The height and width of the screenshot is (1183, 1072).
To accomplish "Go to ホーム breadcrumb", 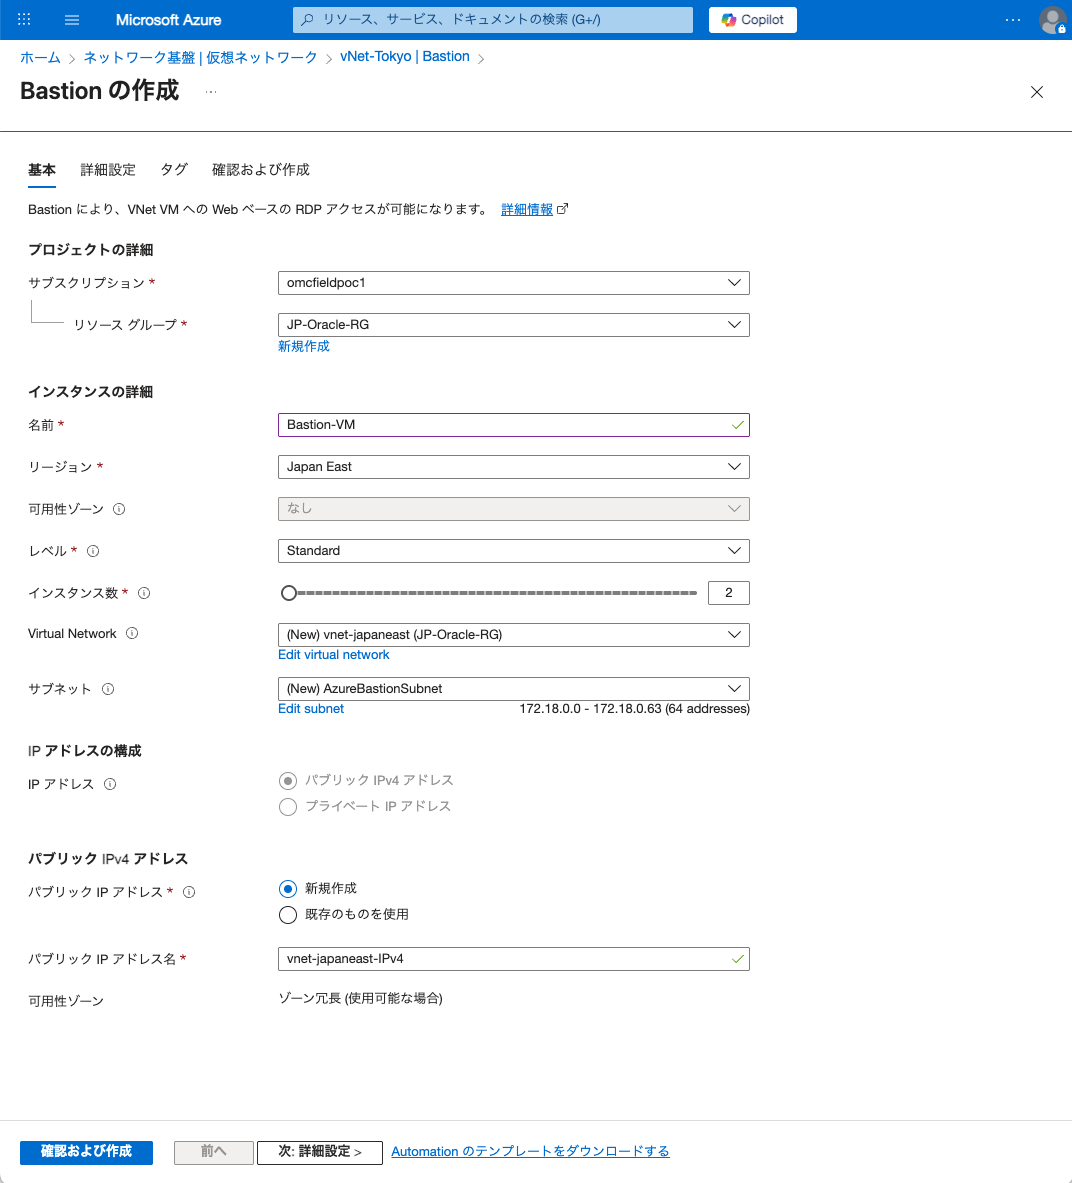I will (x=40, y=57).
